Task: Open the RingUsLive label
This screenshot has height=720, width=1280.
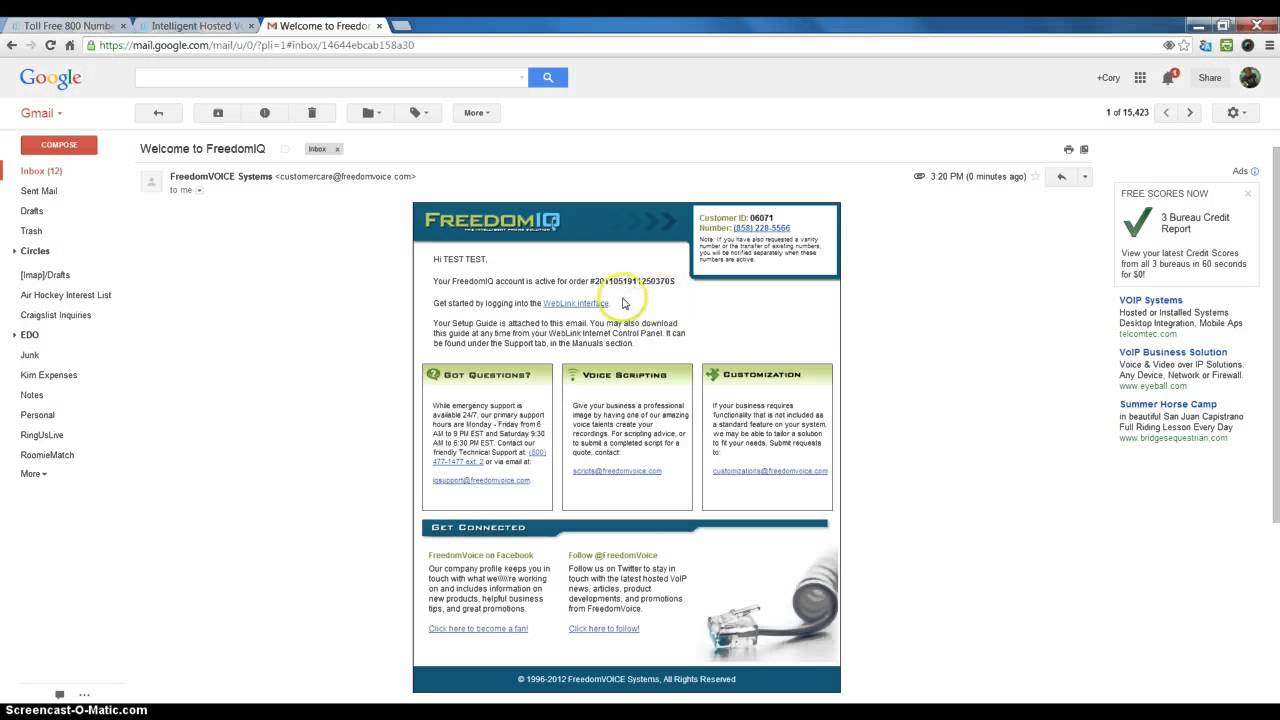Action: coord(42,435)
